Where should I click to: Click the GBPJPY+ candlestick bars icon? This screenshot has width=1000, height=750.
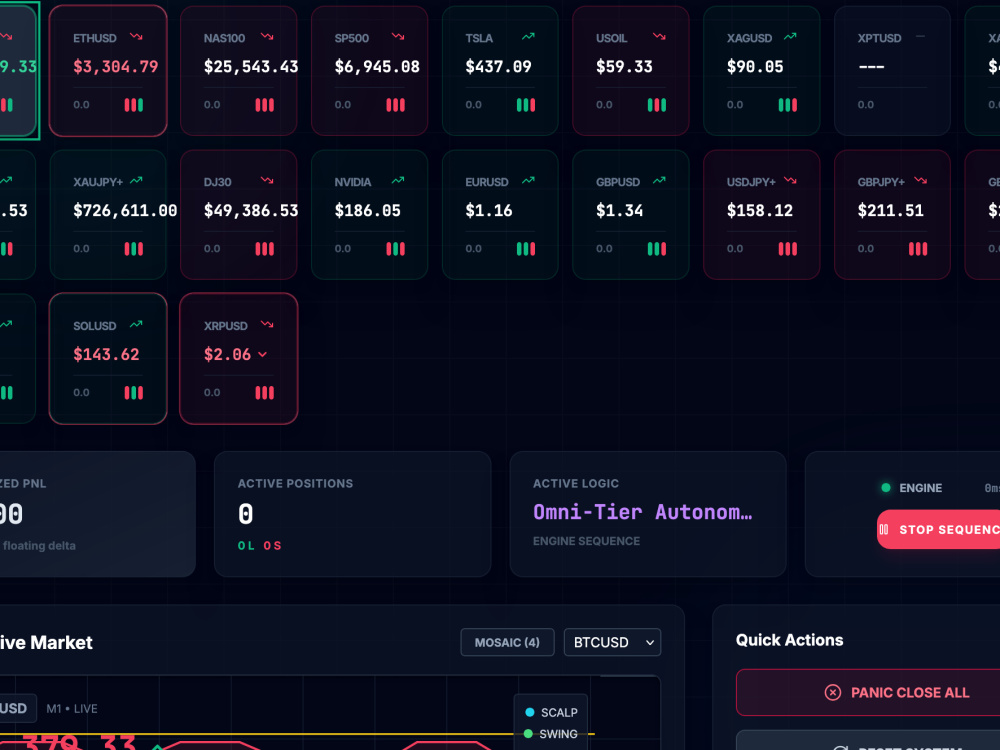click(x=918, y=249)
